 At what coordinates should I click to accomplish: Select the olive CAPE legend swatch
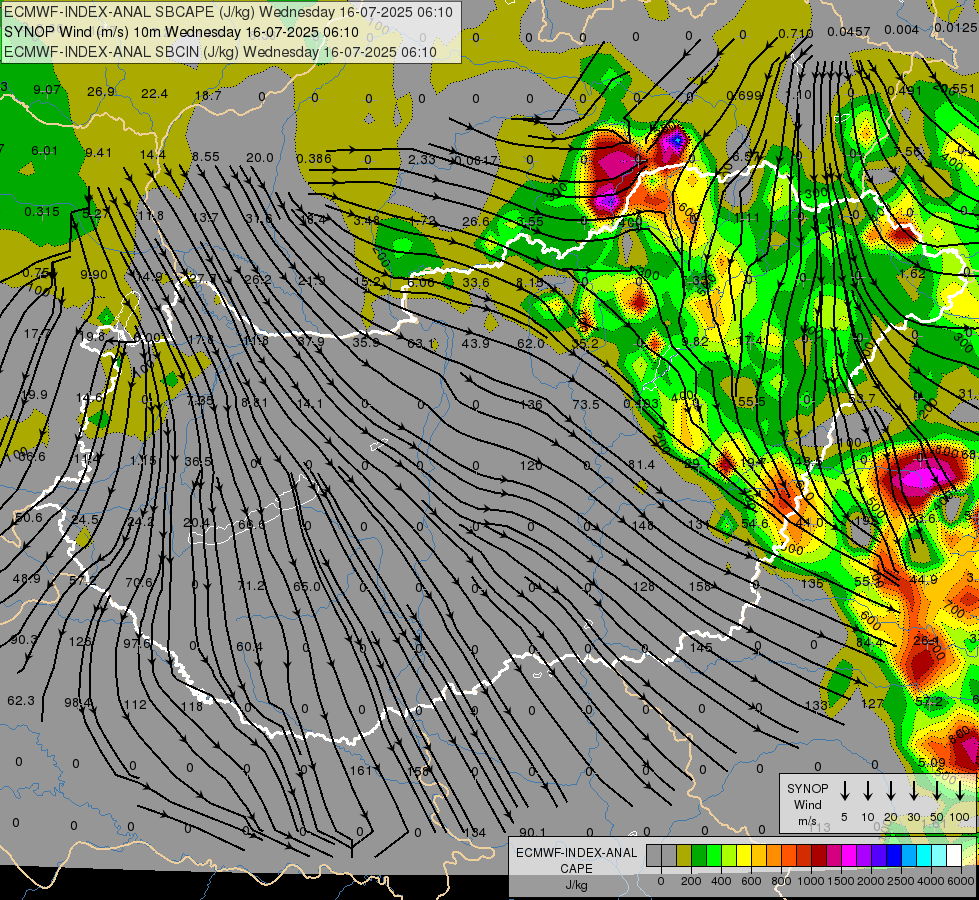684,856
